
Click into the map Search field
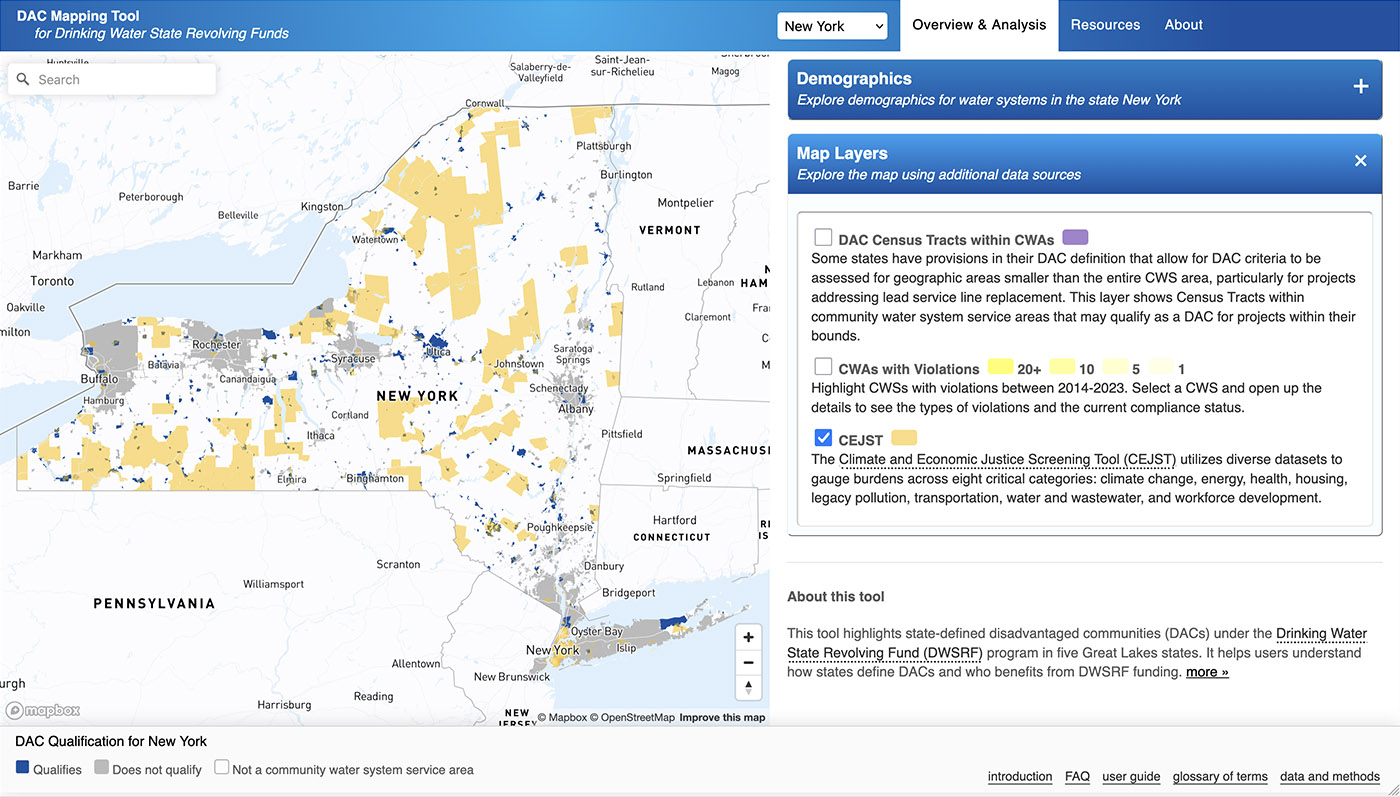pyautogui.click(x=120, y=80)
